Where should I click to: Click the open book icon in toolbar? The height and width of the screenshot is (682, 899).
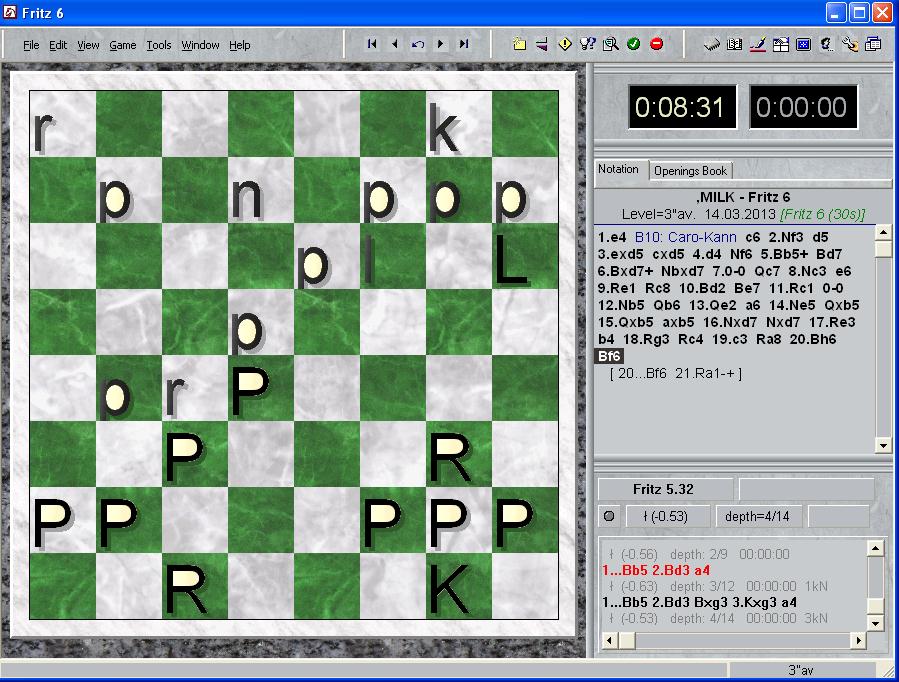pyautogui.click(x=734, y=44)
